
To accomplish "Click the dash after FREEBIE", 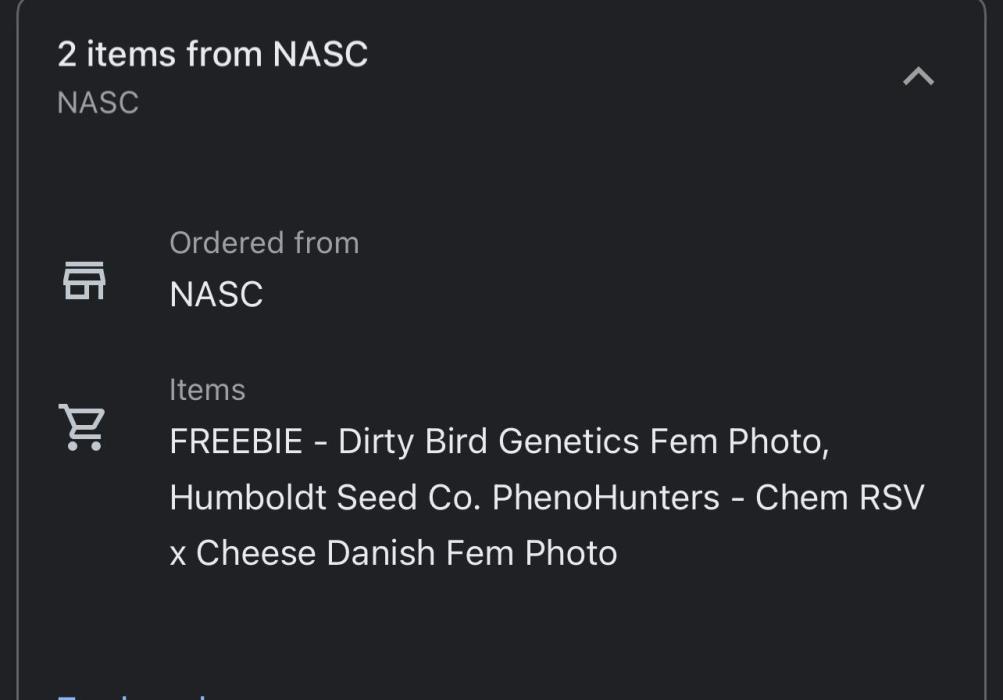I will [320, 442].
